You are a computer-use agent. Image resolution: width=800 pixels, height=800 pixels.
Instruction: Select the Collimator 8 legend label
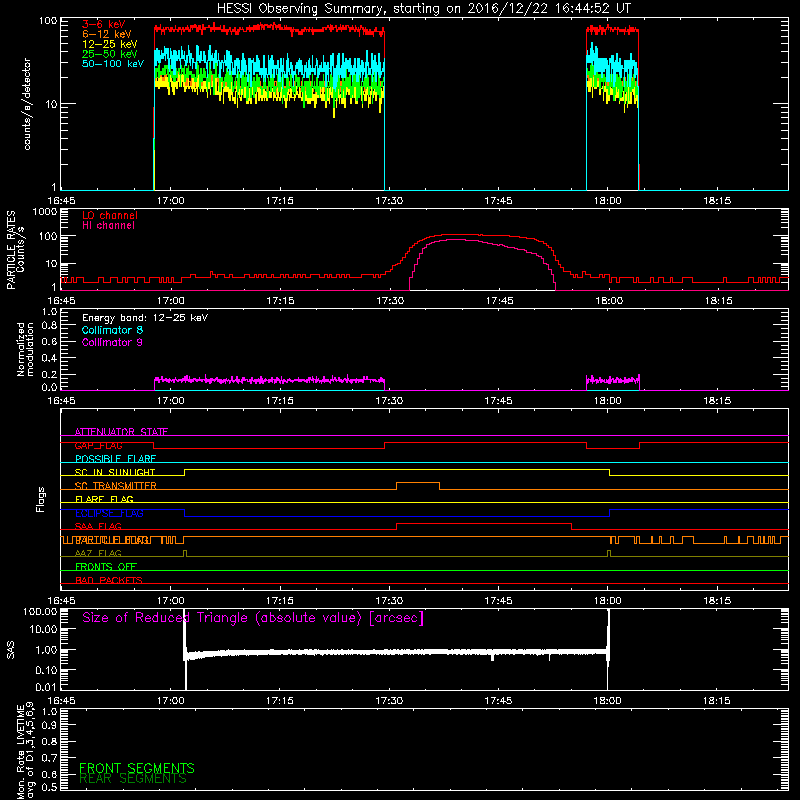tap(112, 330)
